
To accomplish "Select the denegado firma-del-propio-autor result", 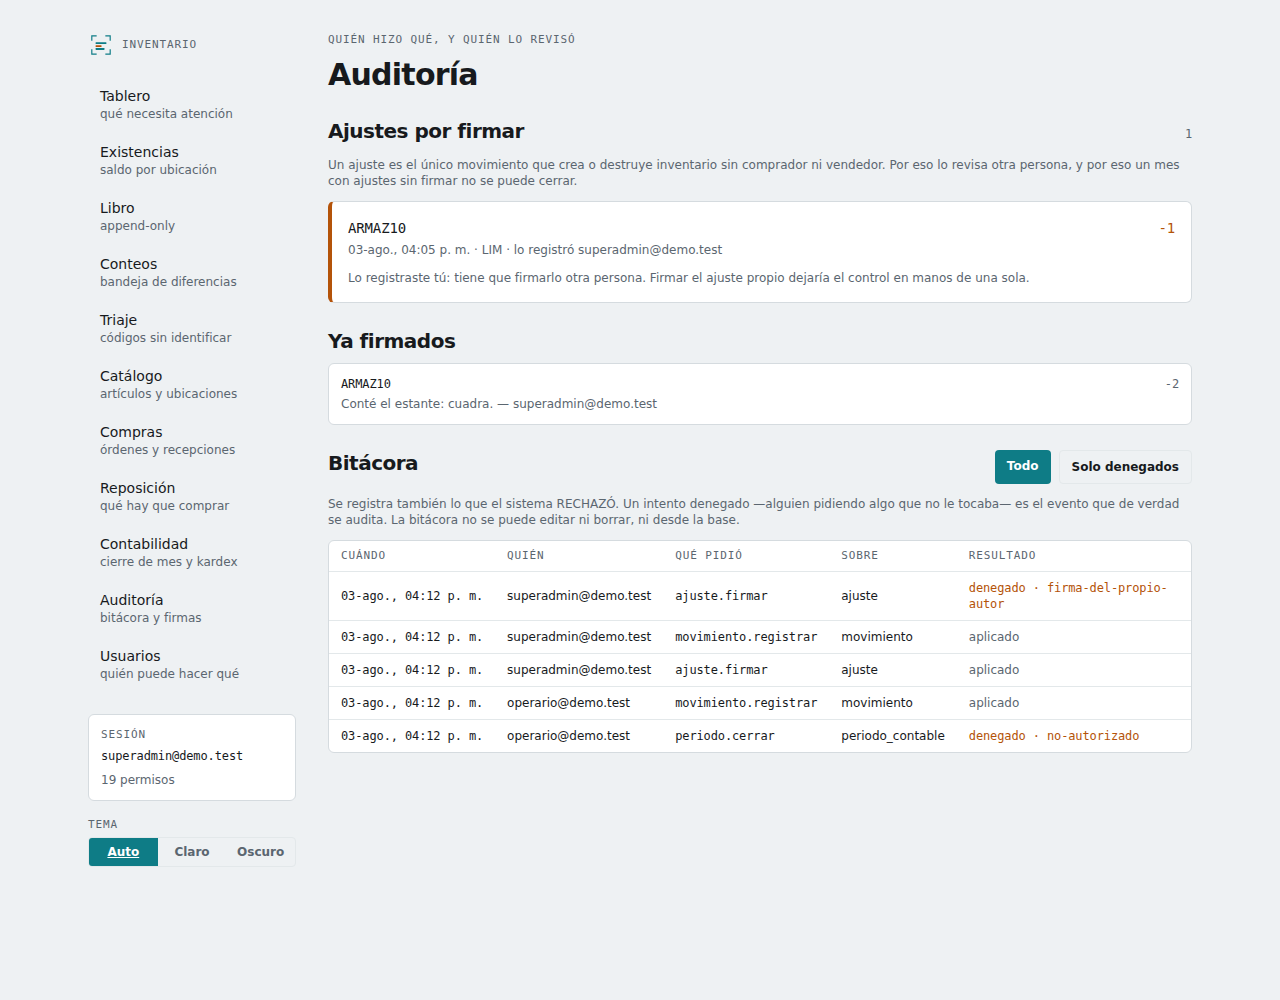I will pyautogui.click(x=1067, y=596).
